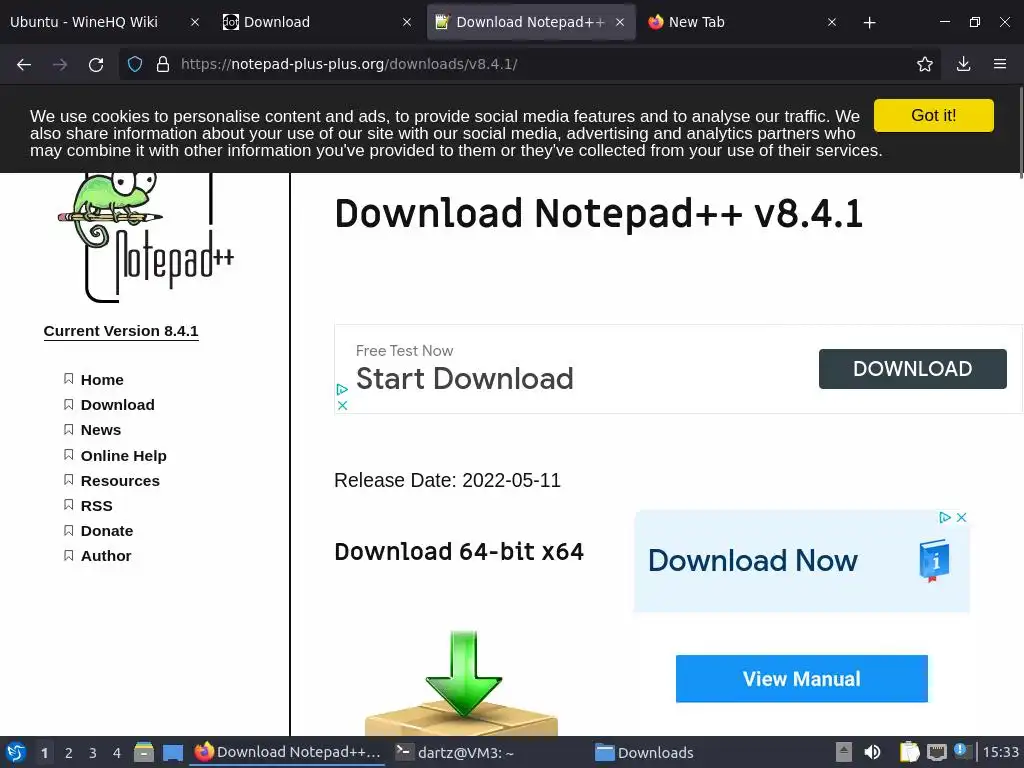The height and width of the screenshot is (768, 1024).
Task: Click the Download Now ad banner
Action: pos(801,561)
